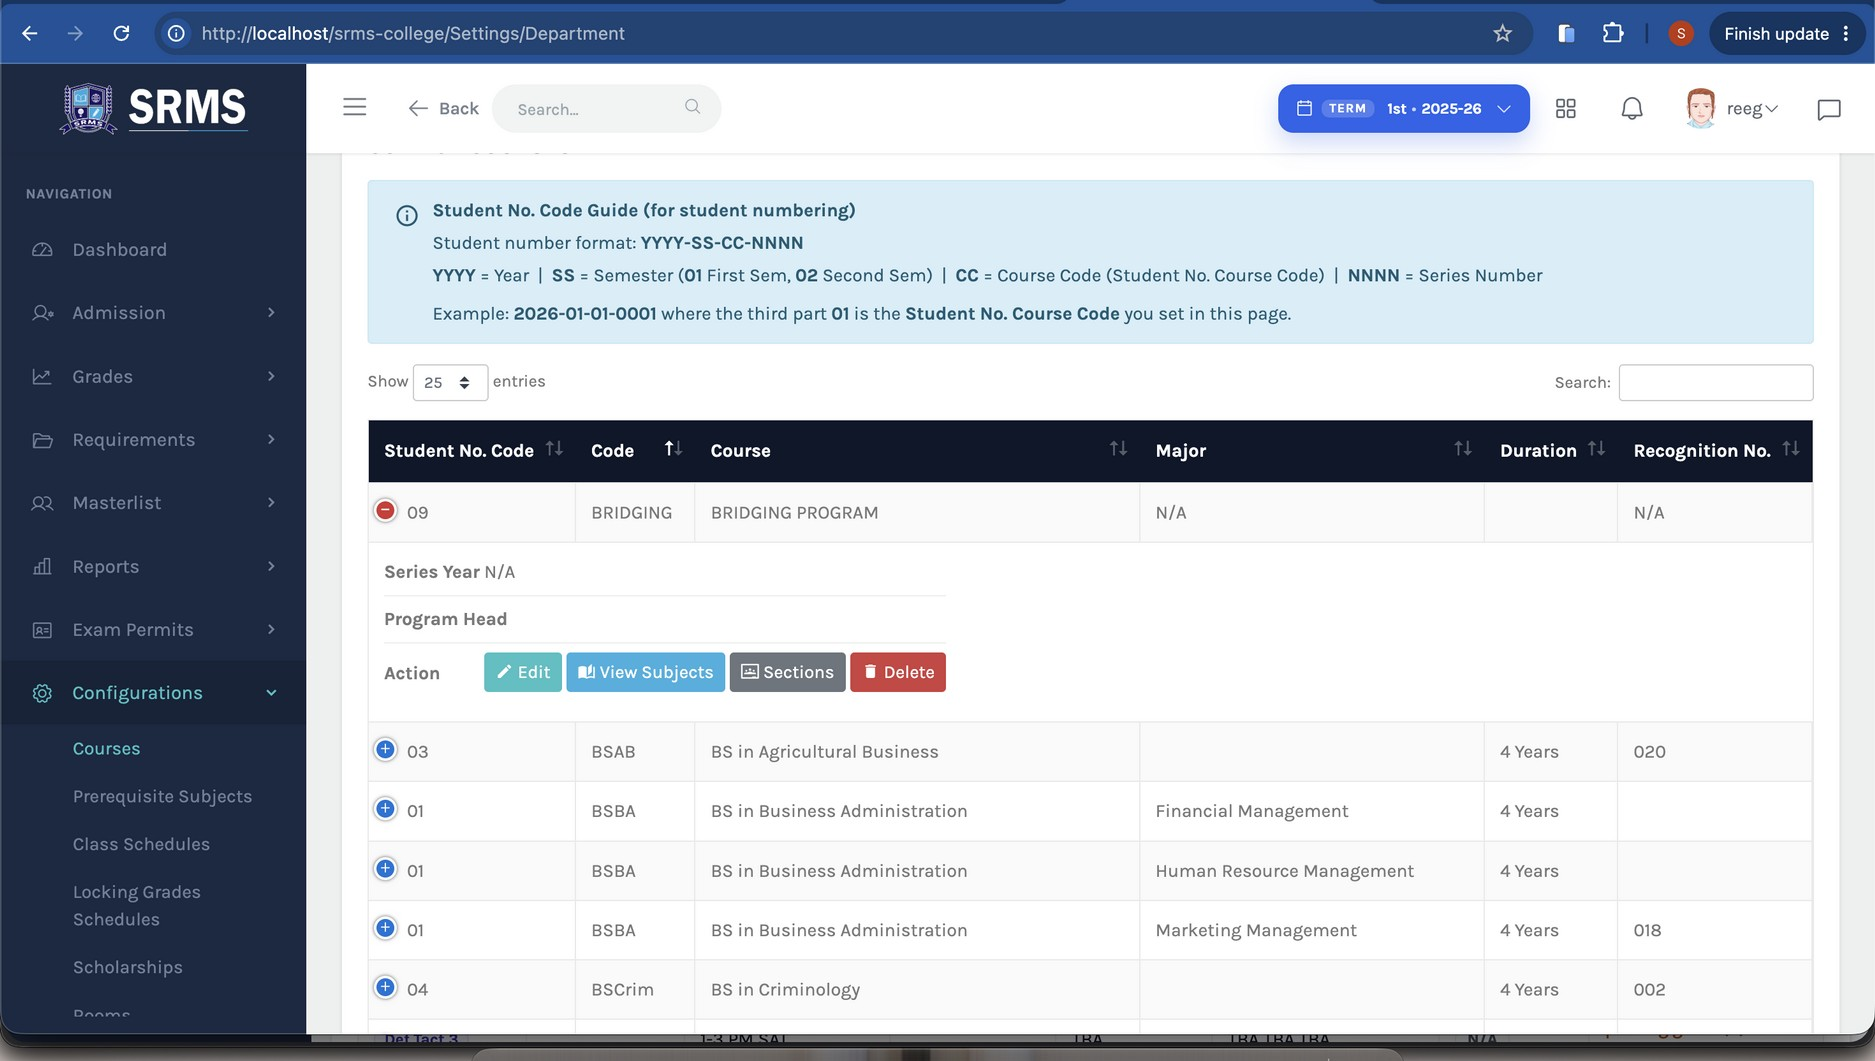Click the Finish update button
1875x1061 pixels.
(1786, 33)
